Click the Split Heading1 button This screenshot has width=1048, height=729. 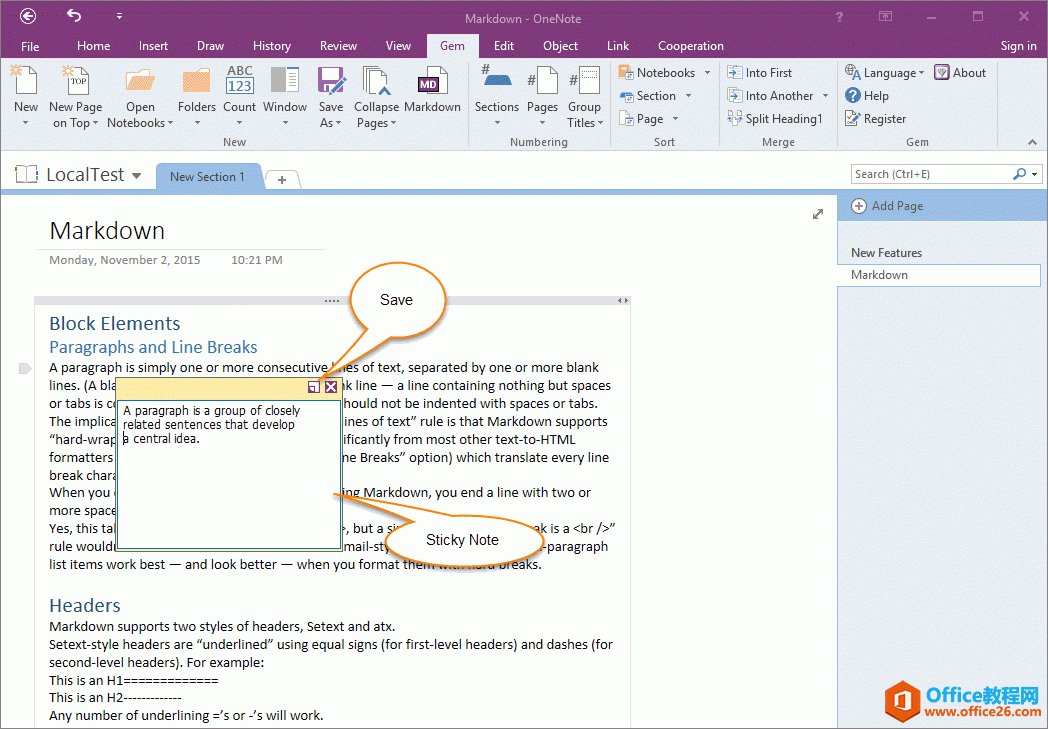coord(775,119)
